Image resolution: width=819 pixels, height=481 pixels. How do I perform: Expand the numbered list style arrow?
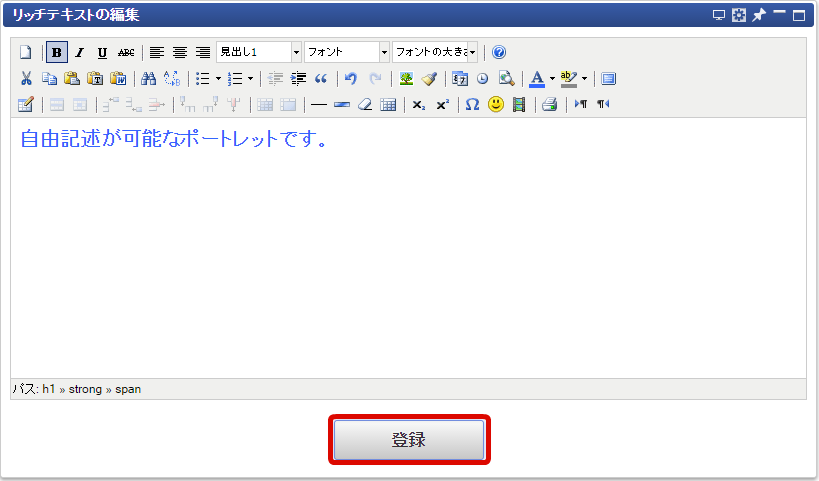250,78
